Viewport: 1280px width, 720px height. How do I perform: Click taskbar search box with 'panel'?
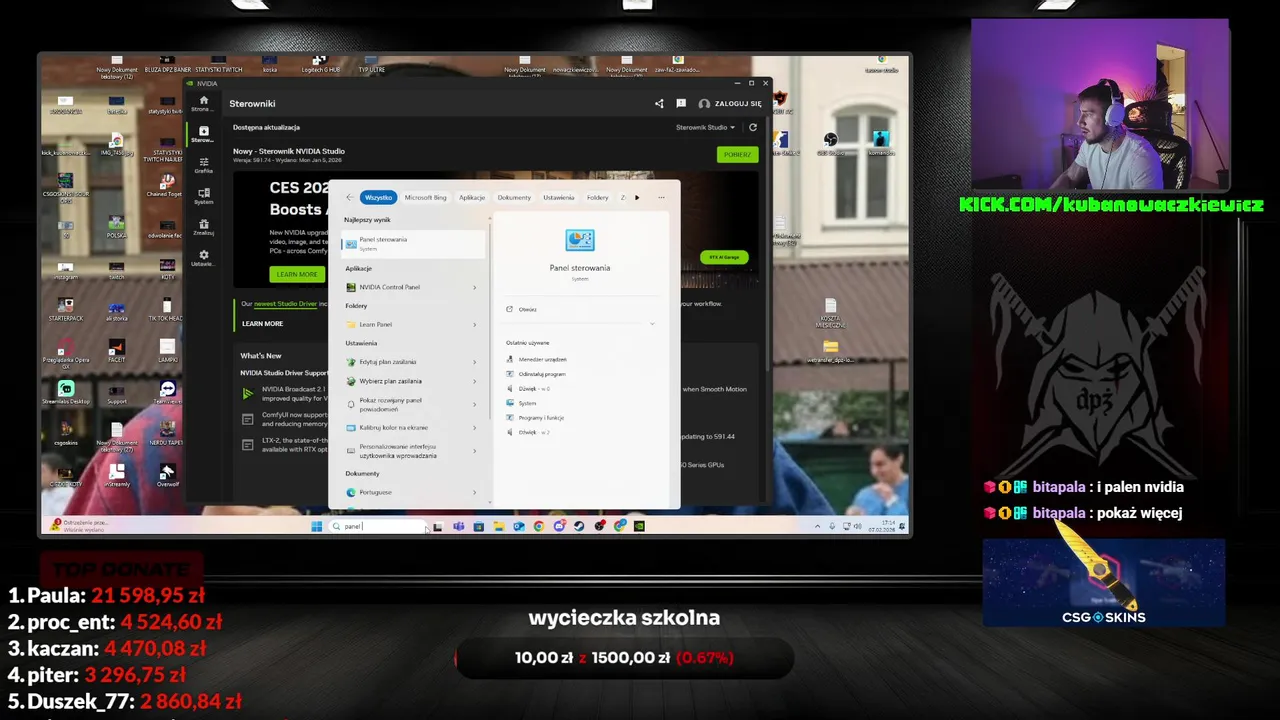pyautogui.click(x=378, y=526)
